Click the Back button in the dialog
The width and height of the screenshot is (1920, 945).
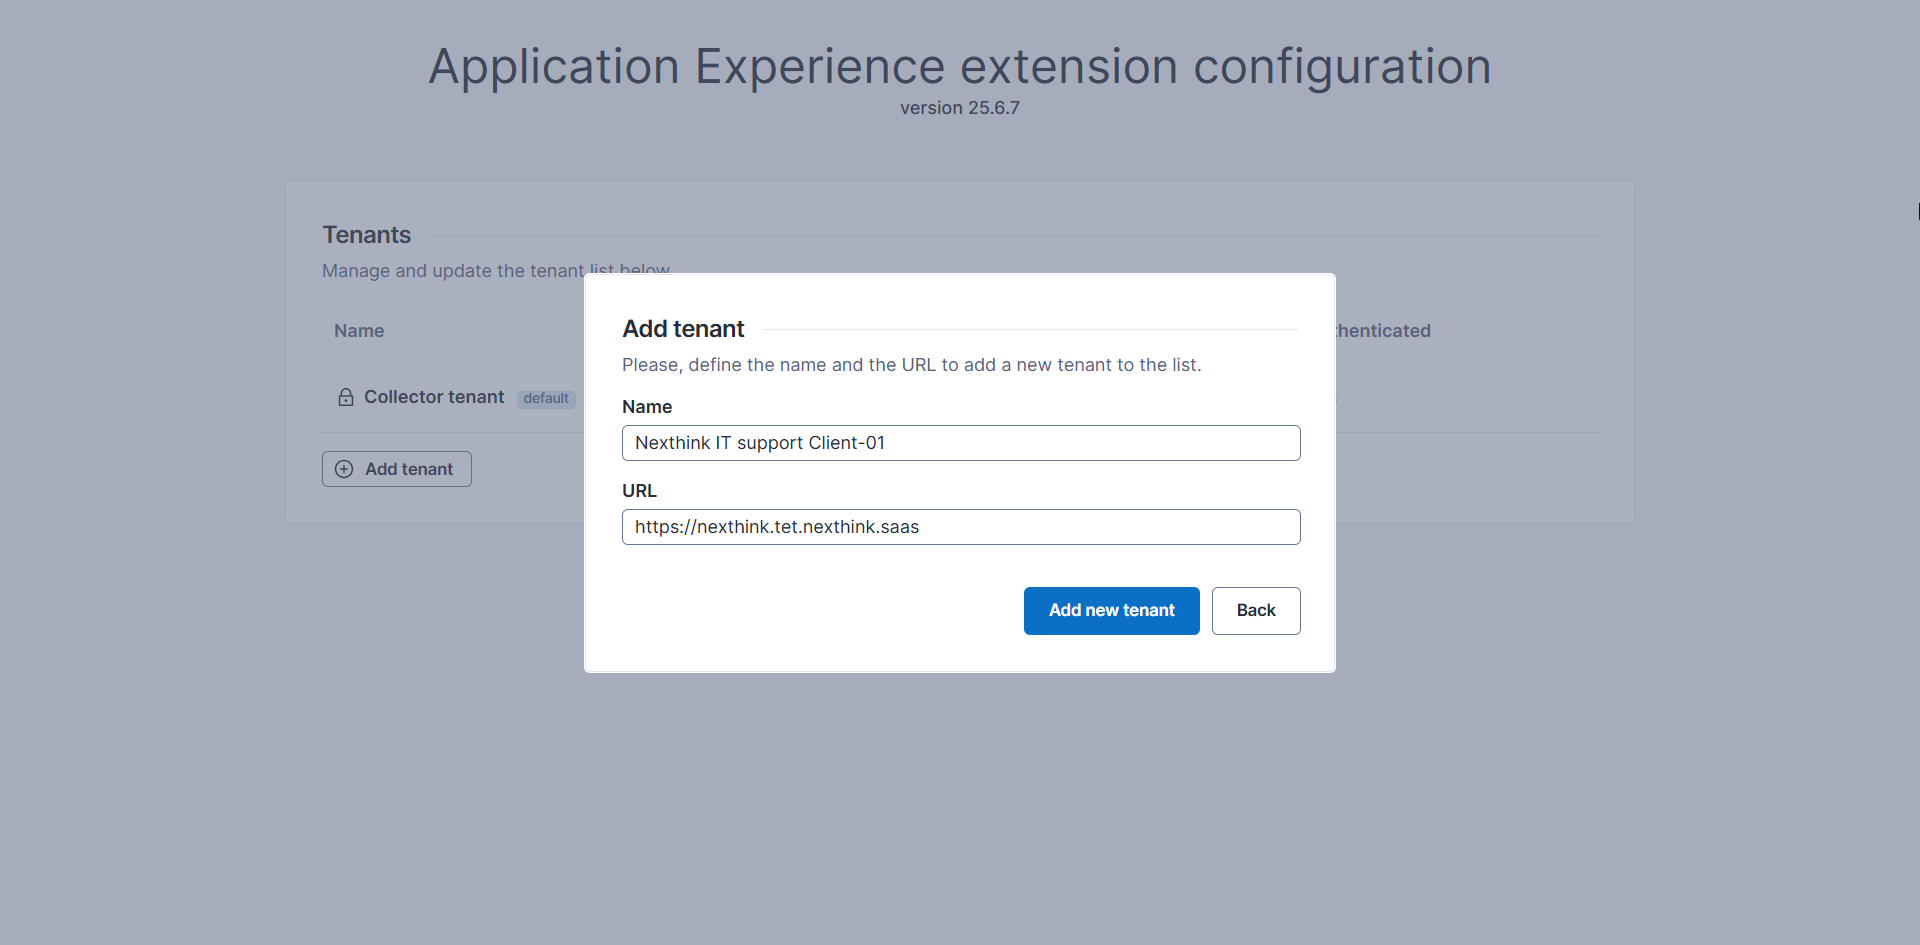point(1255,610)
